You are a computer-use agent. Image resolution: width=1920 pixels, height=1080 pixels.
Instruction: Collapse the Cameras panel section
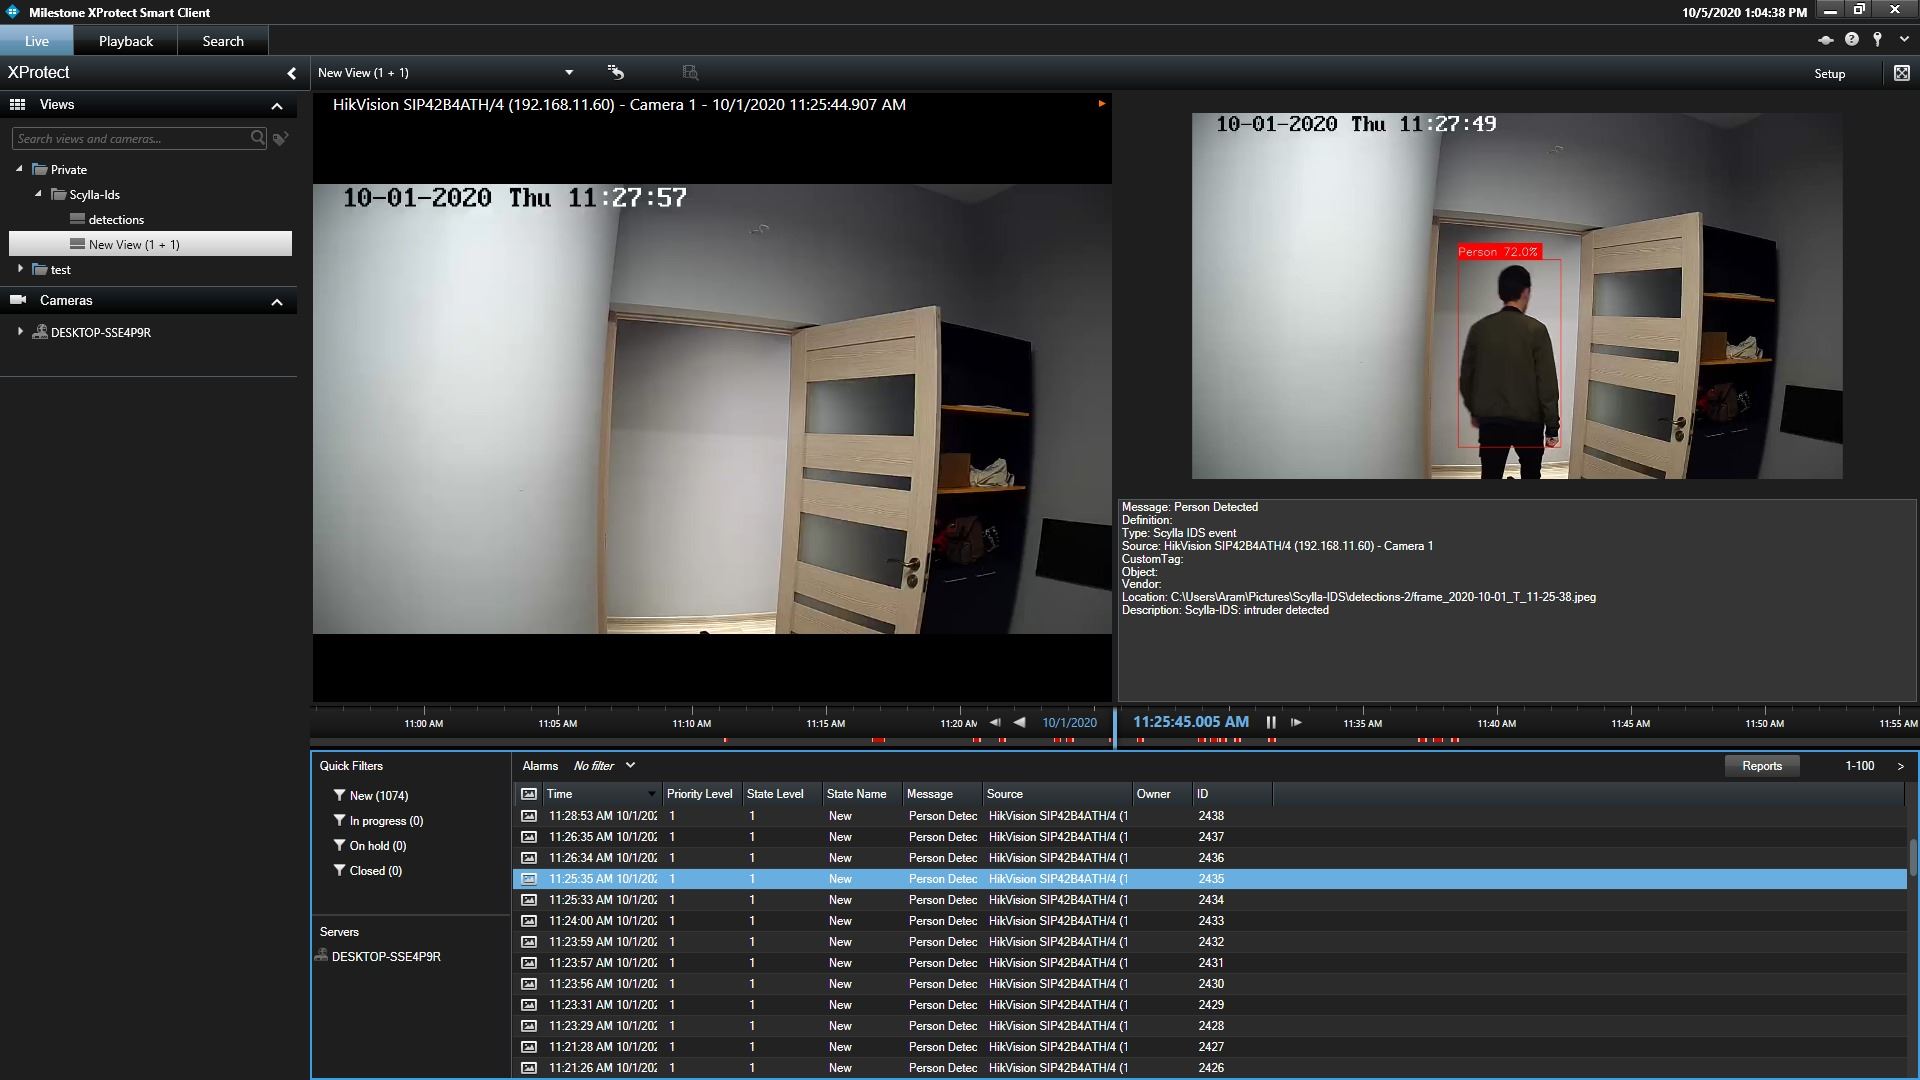[x=277, y=301]
